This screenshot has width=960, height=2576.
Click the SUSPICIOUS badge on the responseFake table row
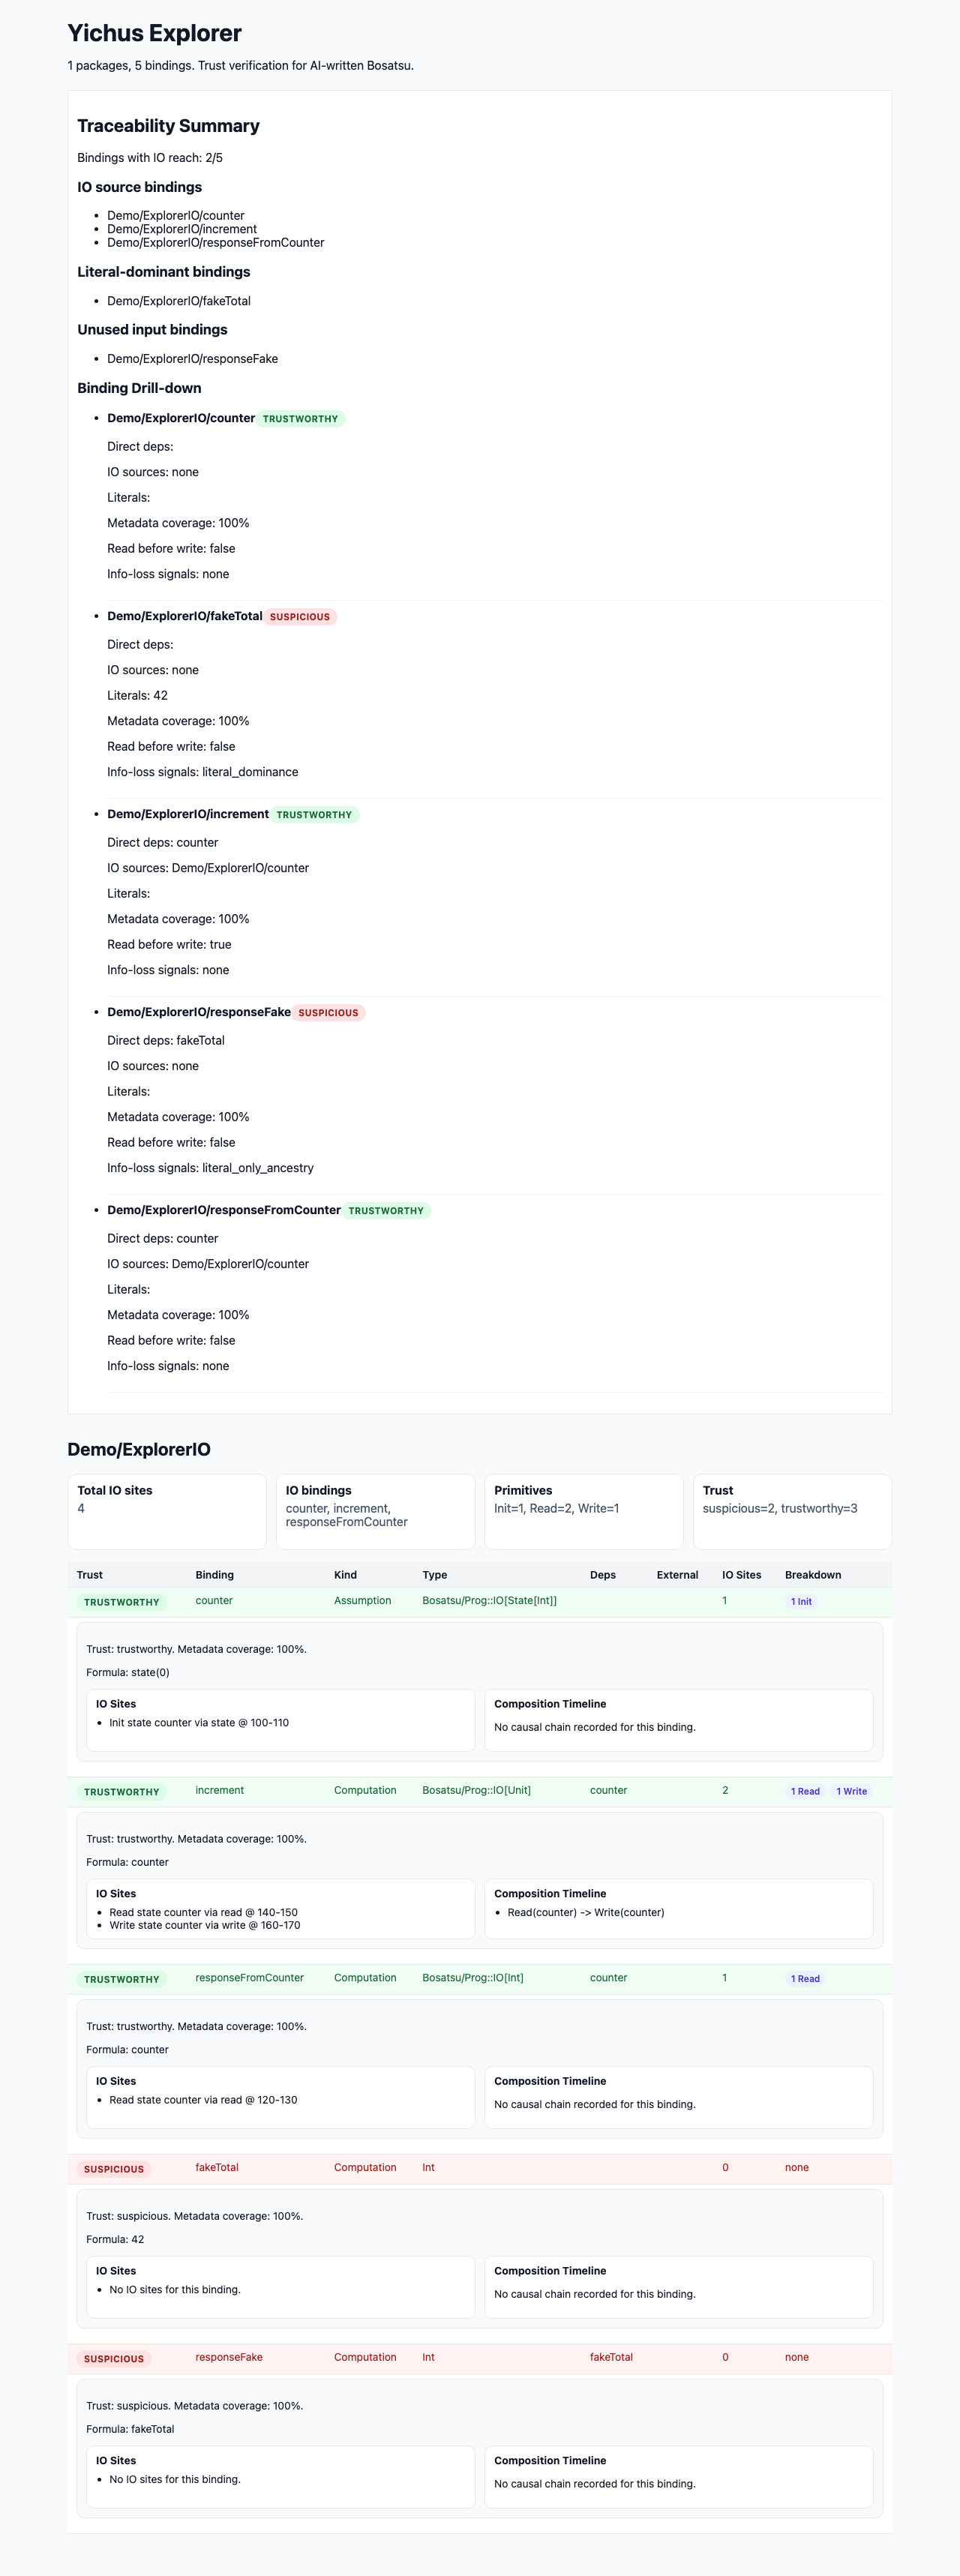point(112,2358)
